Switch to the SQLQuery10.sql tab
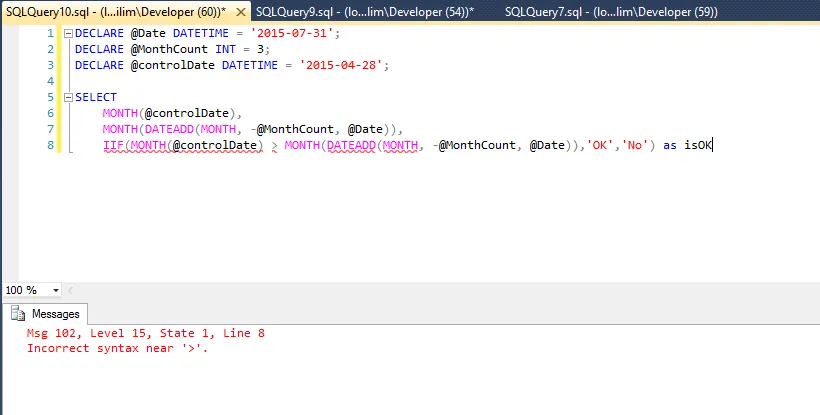Screen dimensions: 820x415 pos(116,11)
